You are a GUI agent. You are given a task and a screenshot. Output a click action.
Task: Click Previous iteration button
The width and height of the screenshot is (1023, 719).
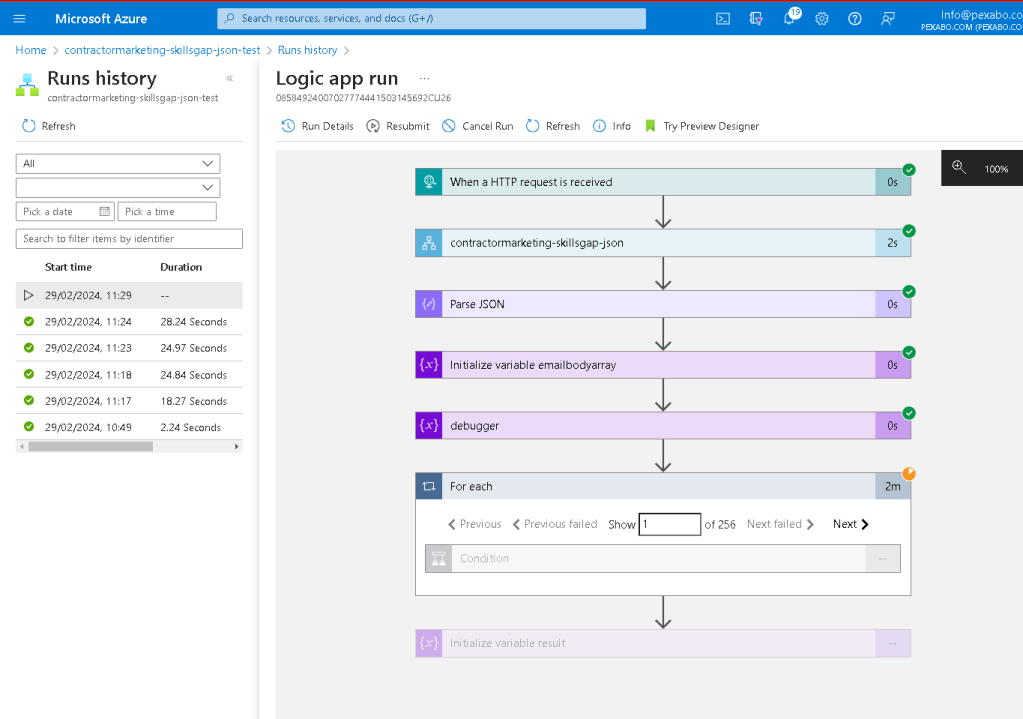point(475,524)
